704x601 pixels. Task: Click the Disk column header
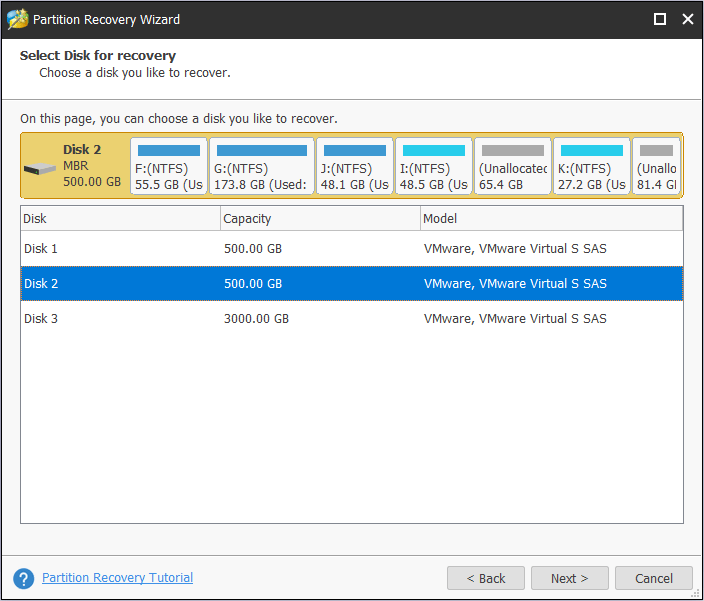tap(120, 219)
